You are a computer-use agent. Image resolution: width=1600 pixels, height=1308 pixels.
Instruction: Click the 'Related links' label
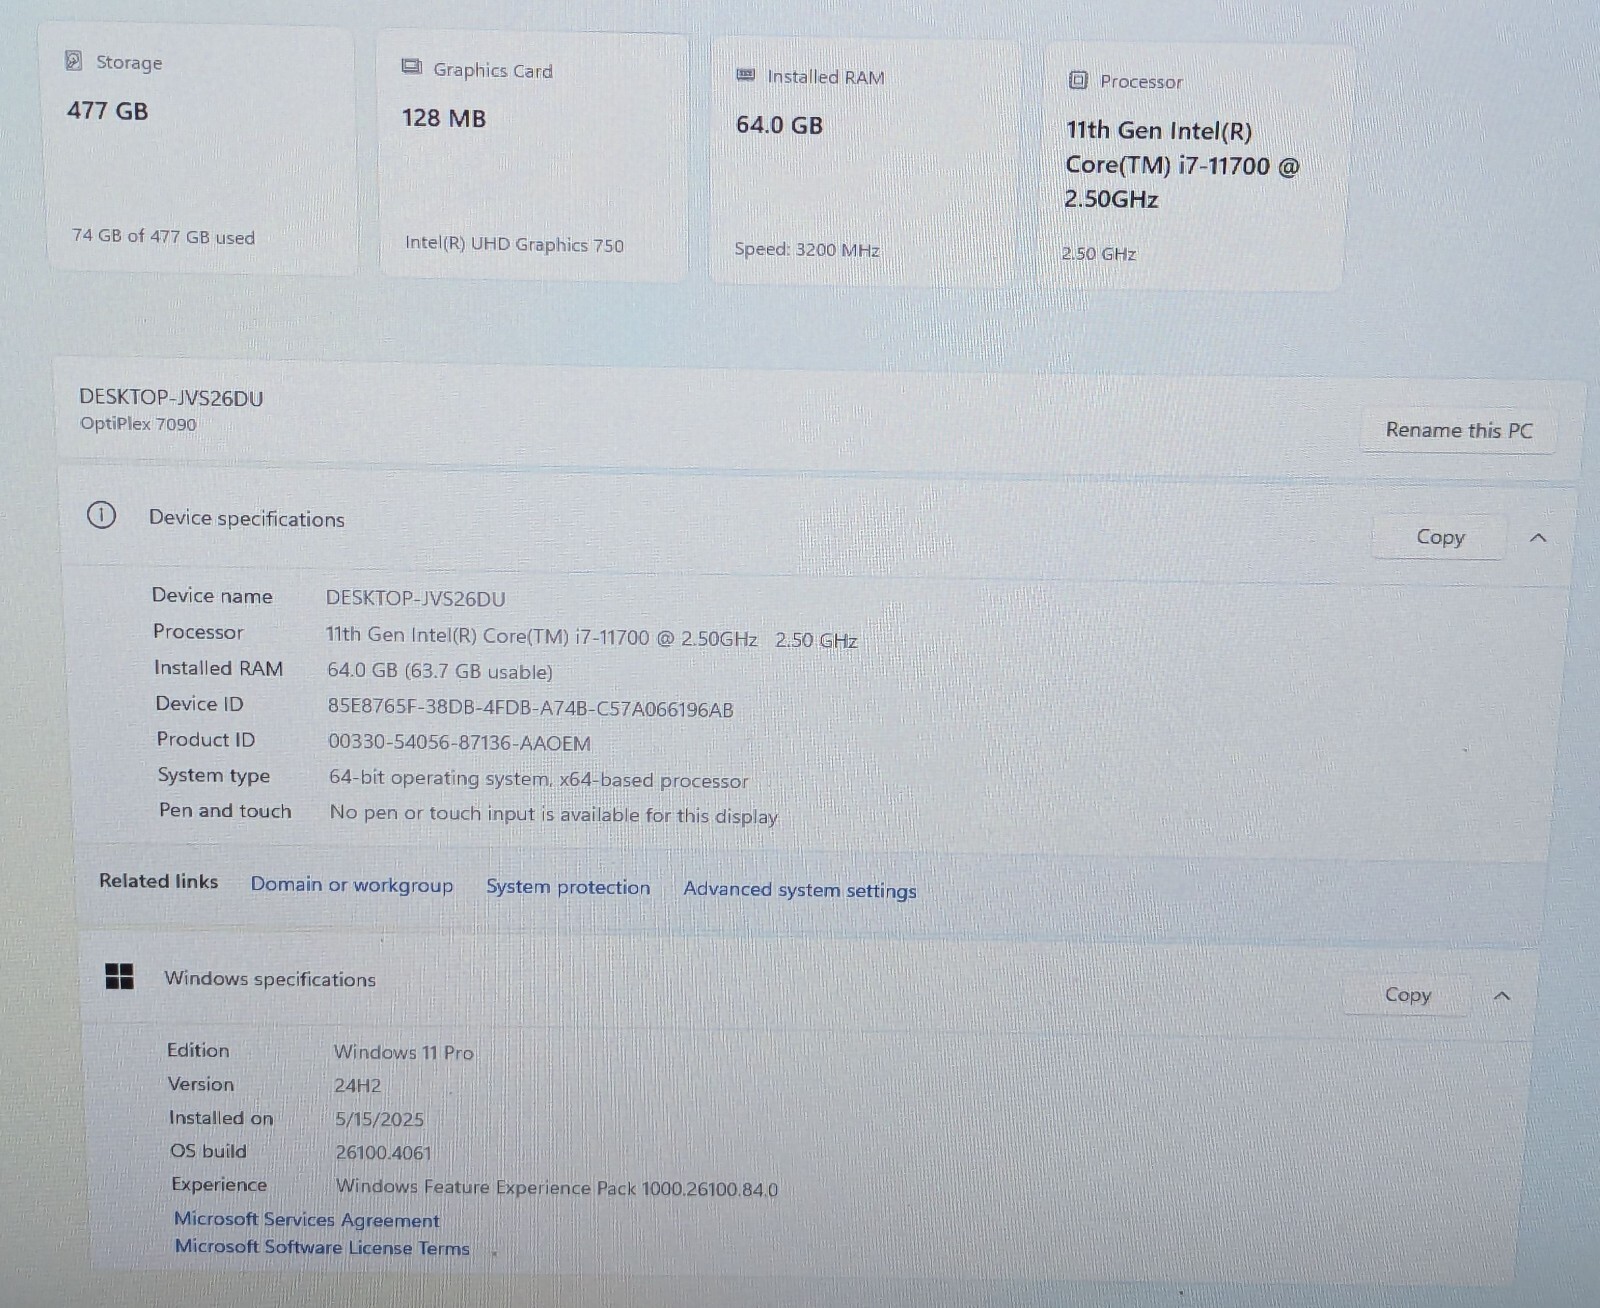(158, 881)
